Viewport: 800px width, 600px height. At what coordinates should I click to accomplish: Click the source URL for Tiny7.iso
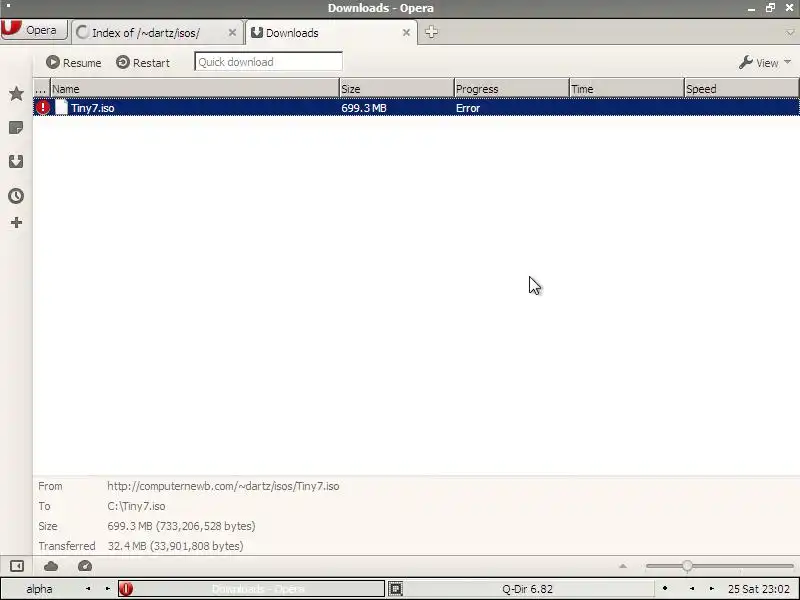pyautogui.click(x=223, y=486)
